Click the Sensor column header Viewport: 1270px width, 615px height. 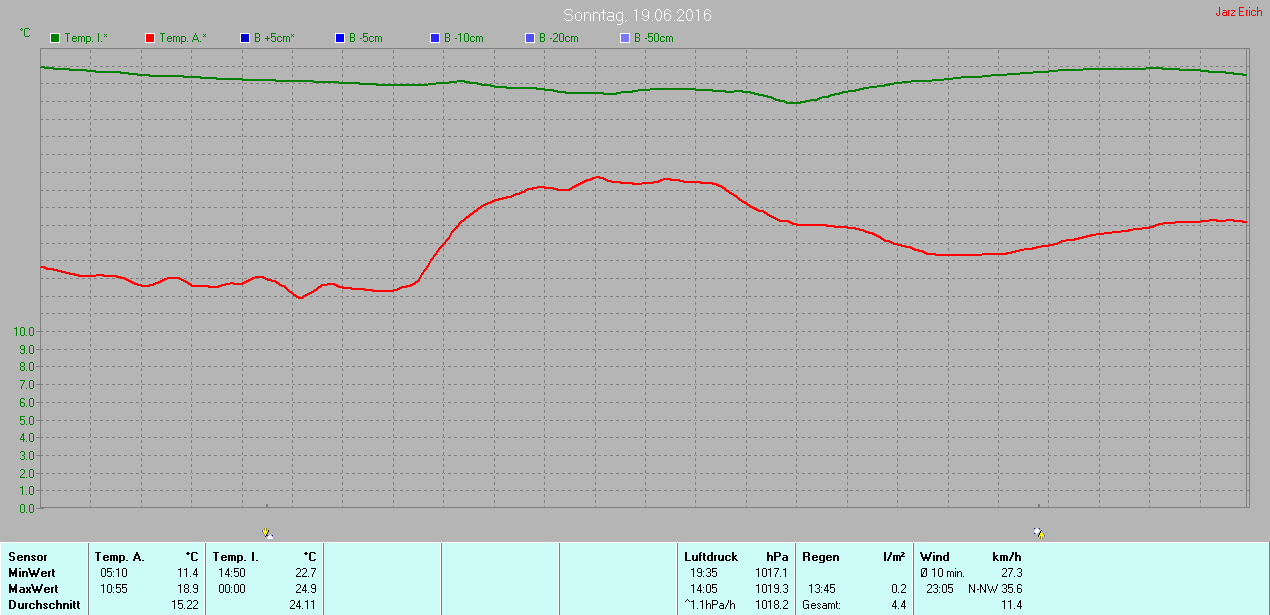[27, 557]
